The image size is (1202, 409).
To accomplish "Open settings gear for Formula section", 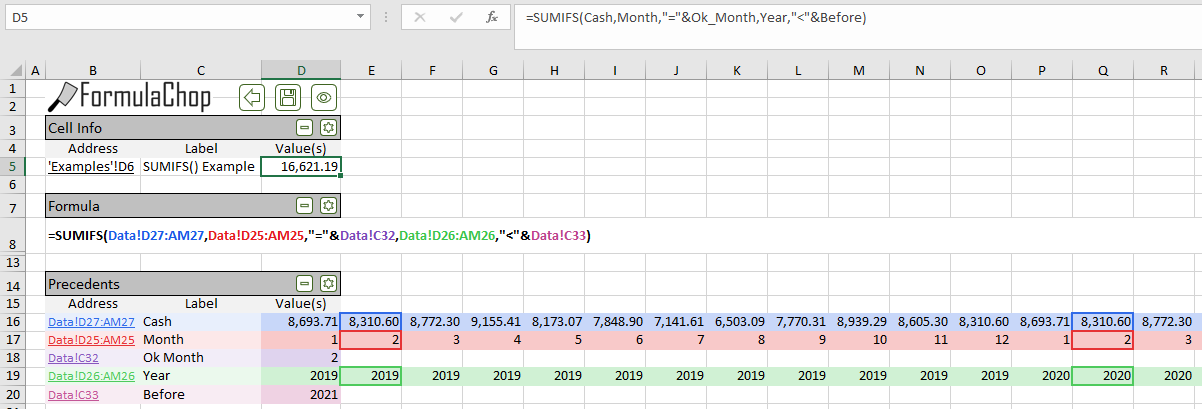I will coord(327,206).
